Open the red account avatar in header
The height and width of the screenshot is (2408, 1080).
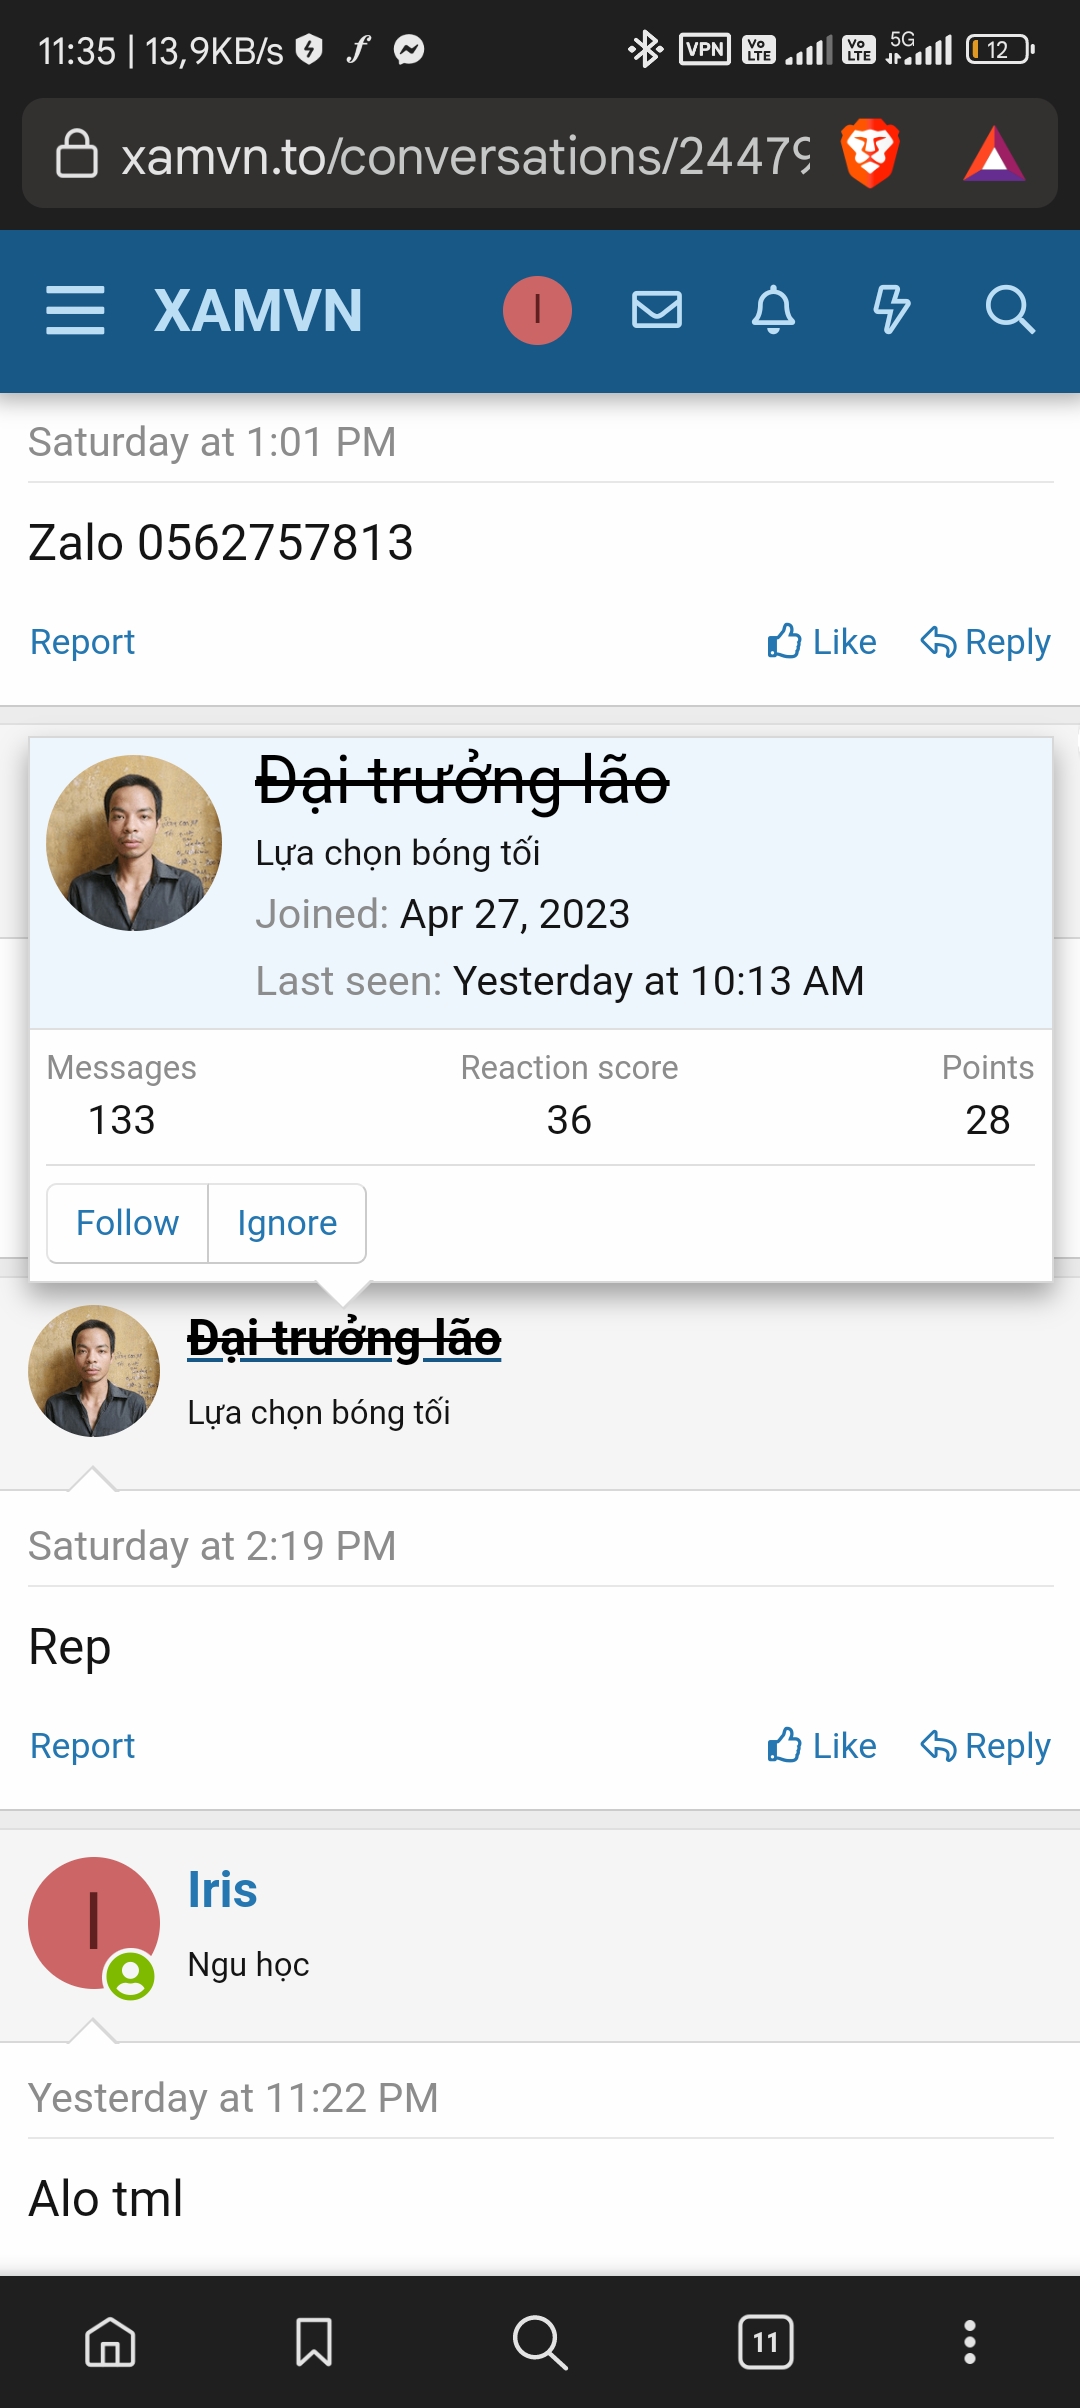537,310
